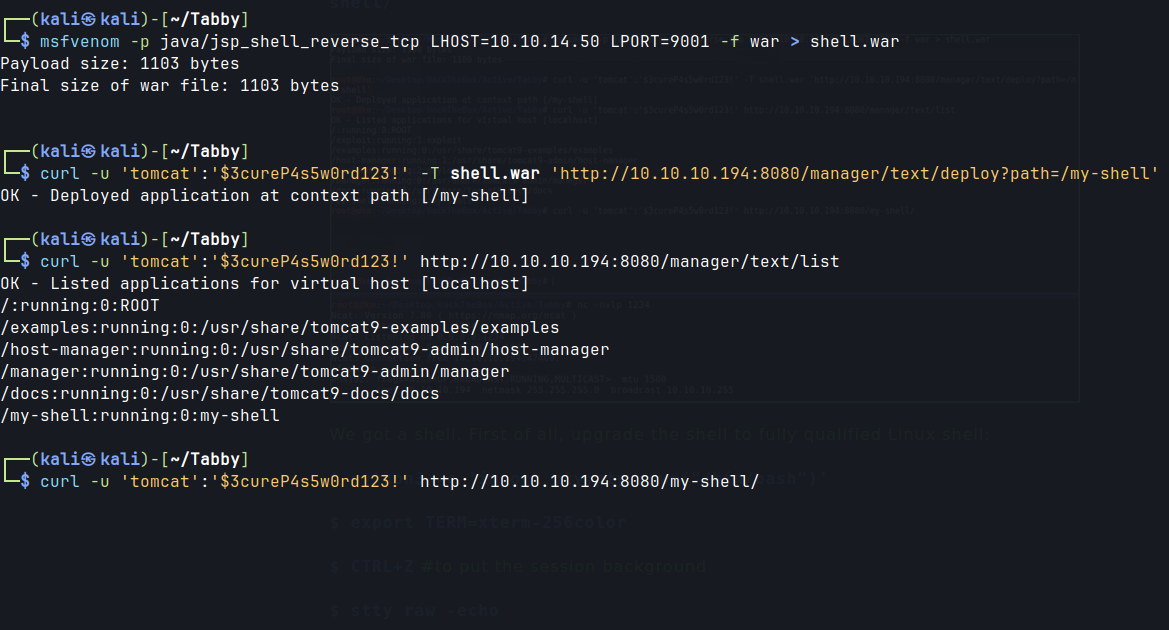
Task: Click 'Payload size: 1103 bytes' line
Action: pos(120,64)
